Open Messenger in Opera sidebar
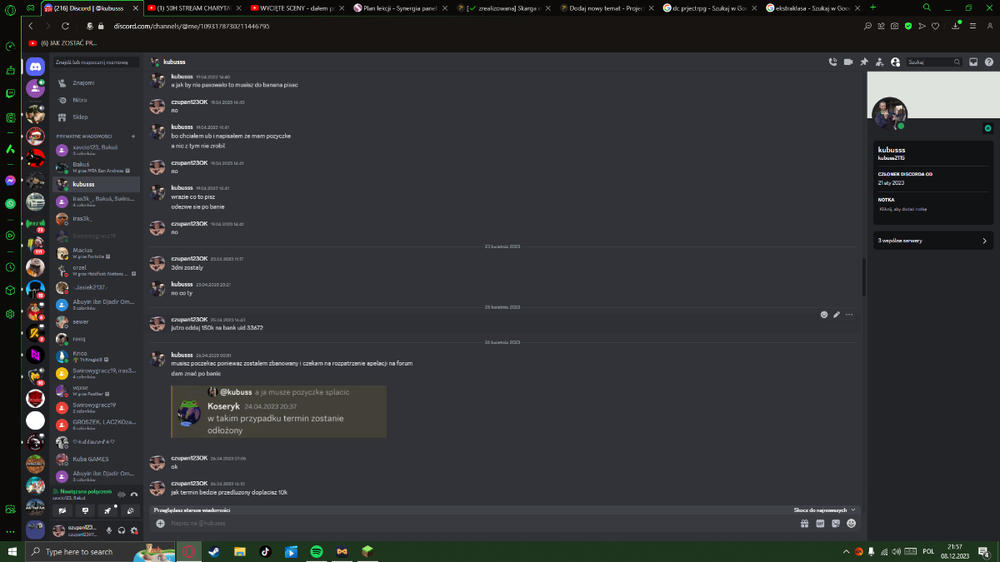The height and width of the screenshot is (562, 1000). [10, 181]
